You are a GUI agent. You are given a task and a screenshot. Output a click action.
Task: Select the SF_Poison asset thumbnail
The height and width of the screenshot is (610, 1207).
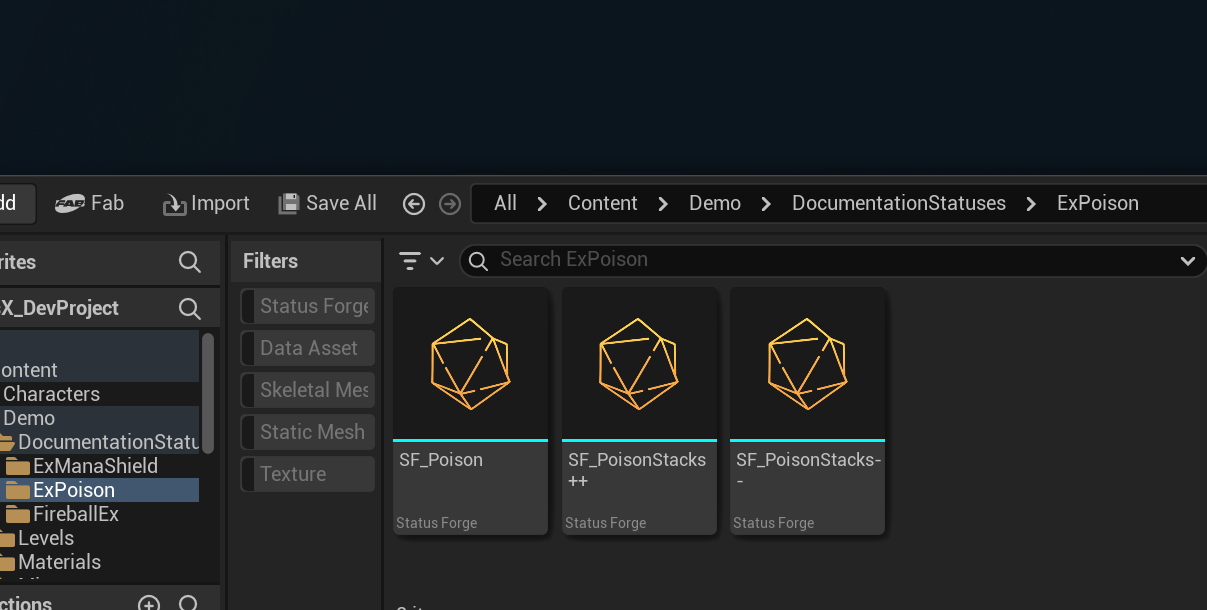470,363
